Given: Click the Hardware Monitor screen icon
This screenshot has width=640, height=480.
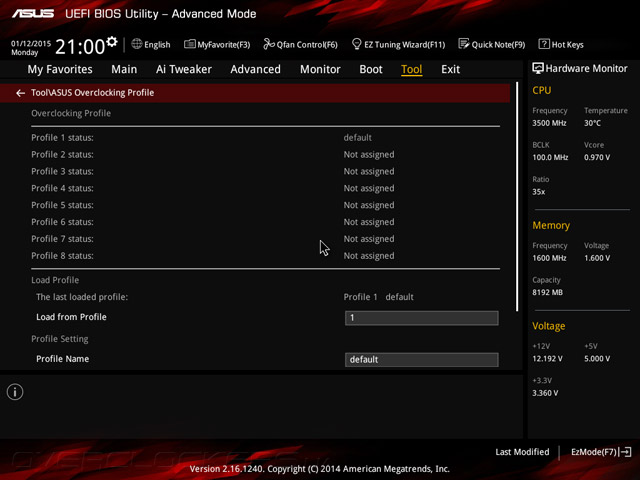Looking at the screenshot, I should (x=538, y=69).
